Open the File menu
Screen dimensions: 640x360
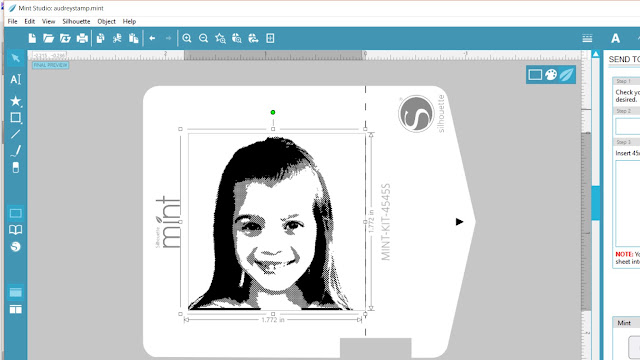pyautogui.click(x=12, y=21)
